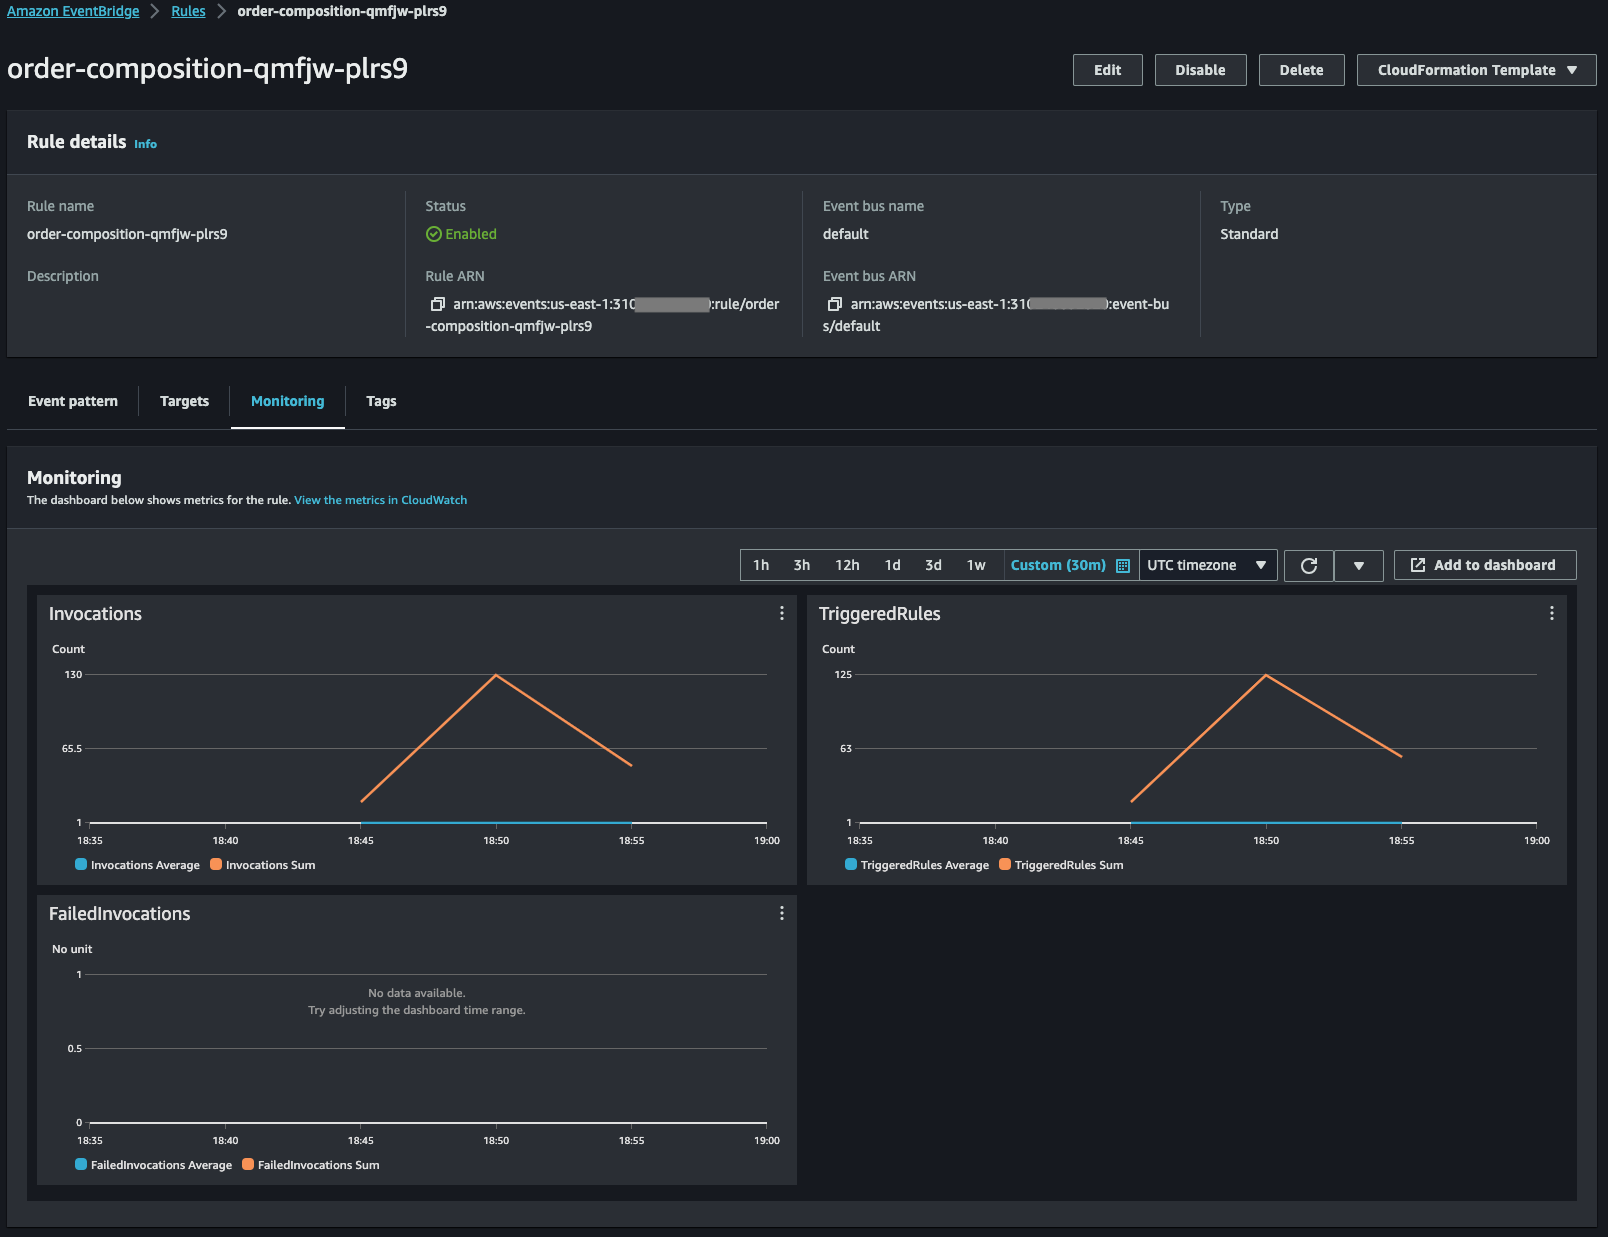Viewport: 1608px width, 1237px height.
Task: Switch to the Event pattern tab
Action: [x=73, y=401]
